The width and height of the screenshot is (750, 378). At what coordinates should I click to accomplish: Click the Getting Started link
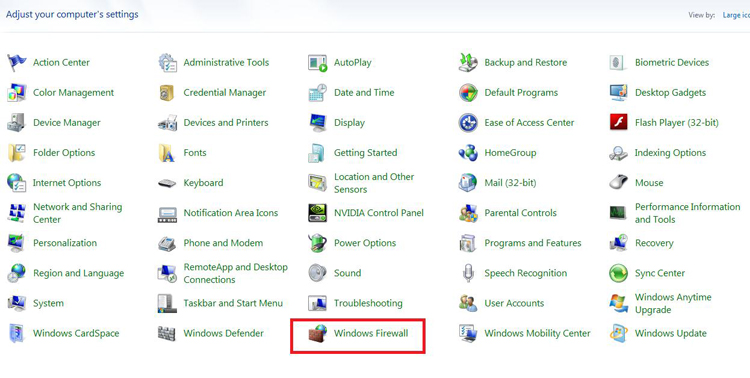point(365,153)
